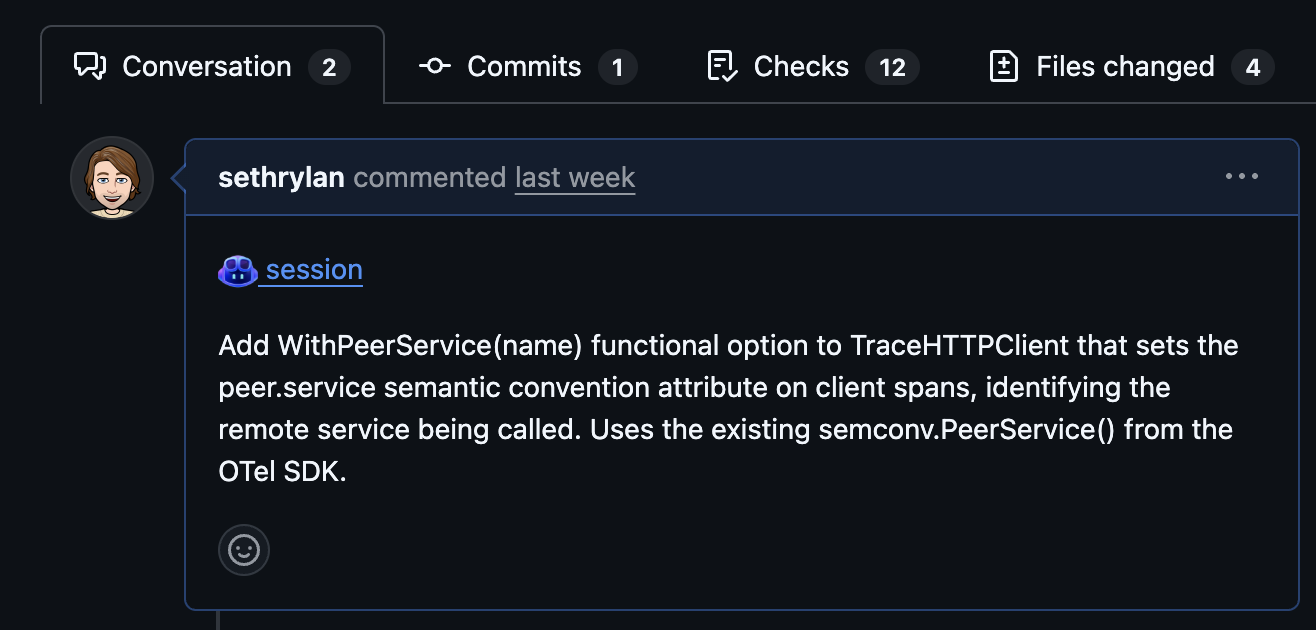Image resolution: width=1316 pixels, height=630 pixels.
Task: Click the Commits git-commit icon
Action: [x=434, y=67]
